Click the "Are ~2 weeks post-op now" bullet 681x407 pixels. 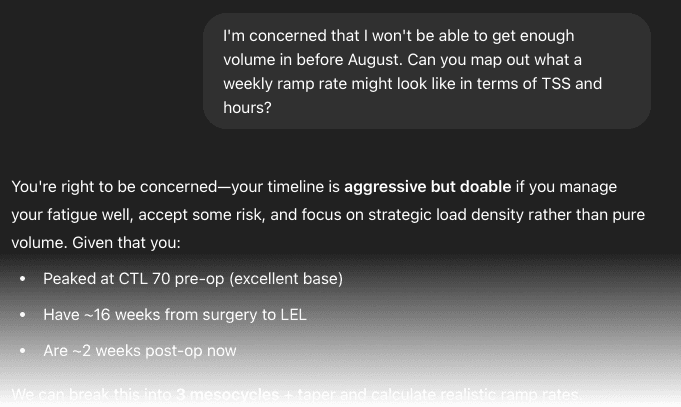click(x=140, y=351)
